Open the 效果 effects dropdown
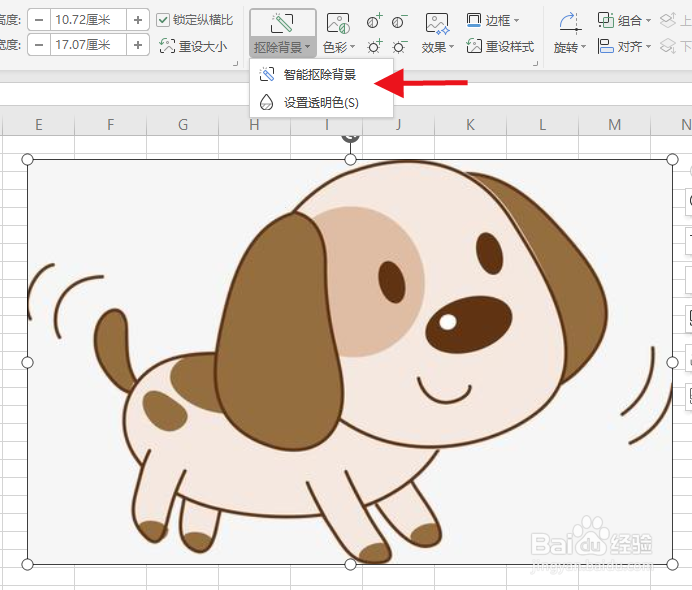The image size is (692, 590). point(437,47)
